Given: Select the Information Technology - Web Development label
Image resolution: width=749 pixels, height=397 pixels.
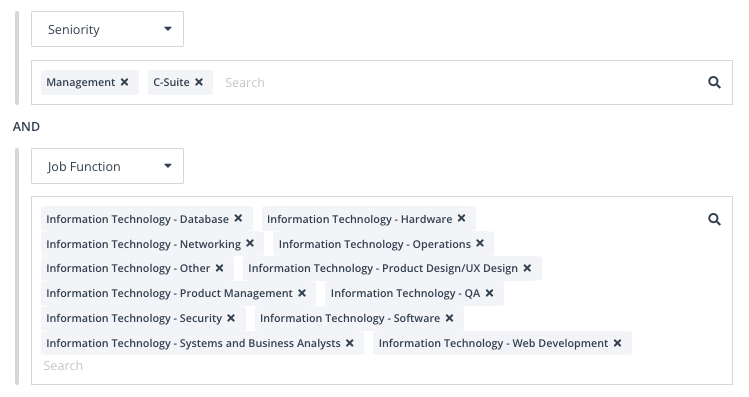Looking at the screenshot, I should (x=493, y=343).
